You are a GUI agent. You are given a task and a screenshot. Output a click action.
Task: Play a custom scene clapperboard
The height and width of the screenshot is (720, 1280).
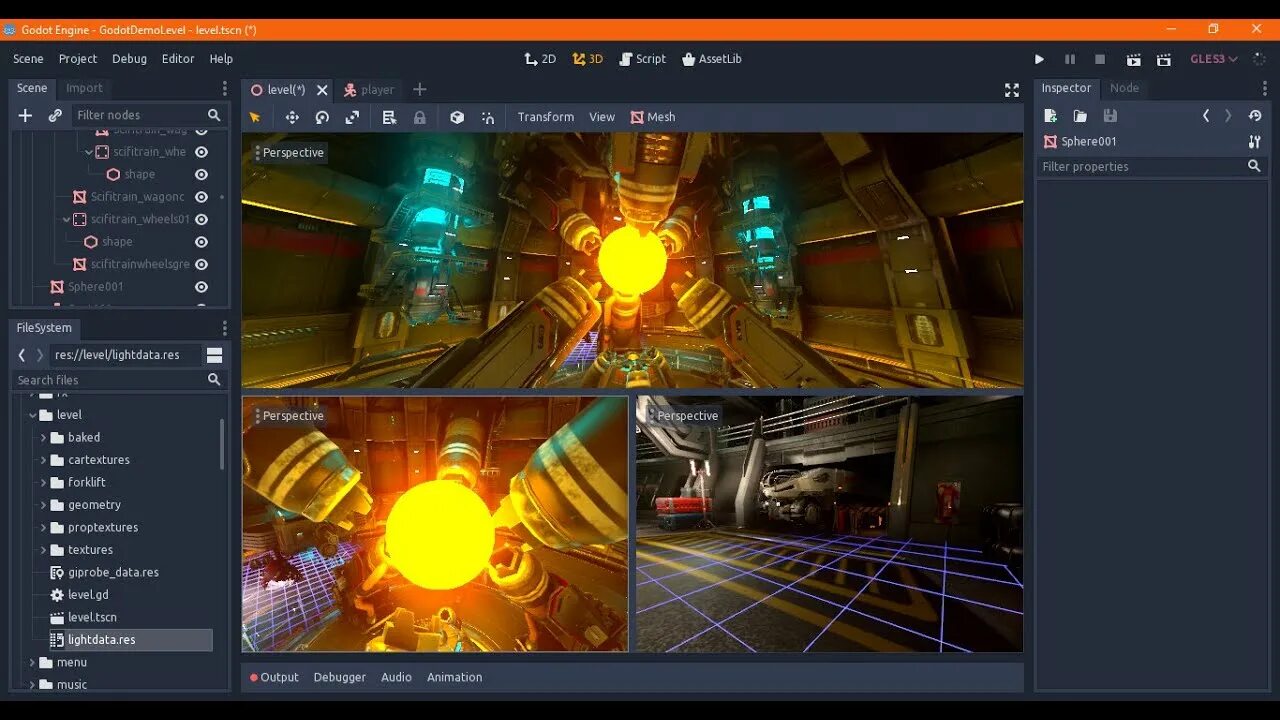pos(1164,60)
